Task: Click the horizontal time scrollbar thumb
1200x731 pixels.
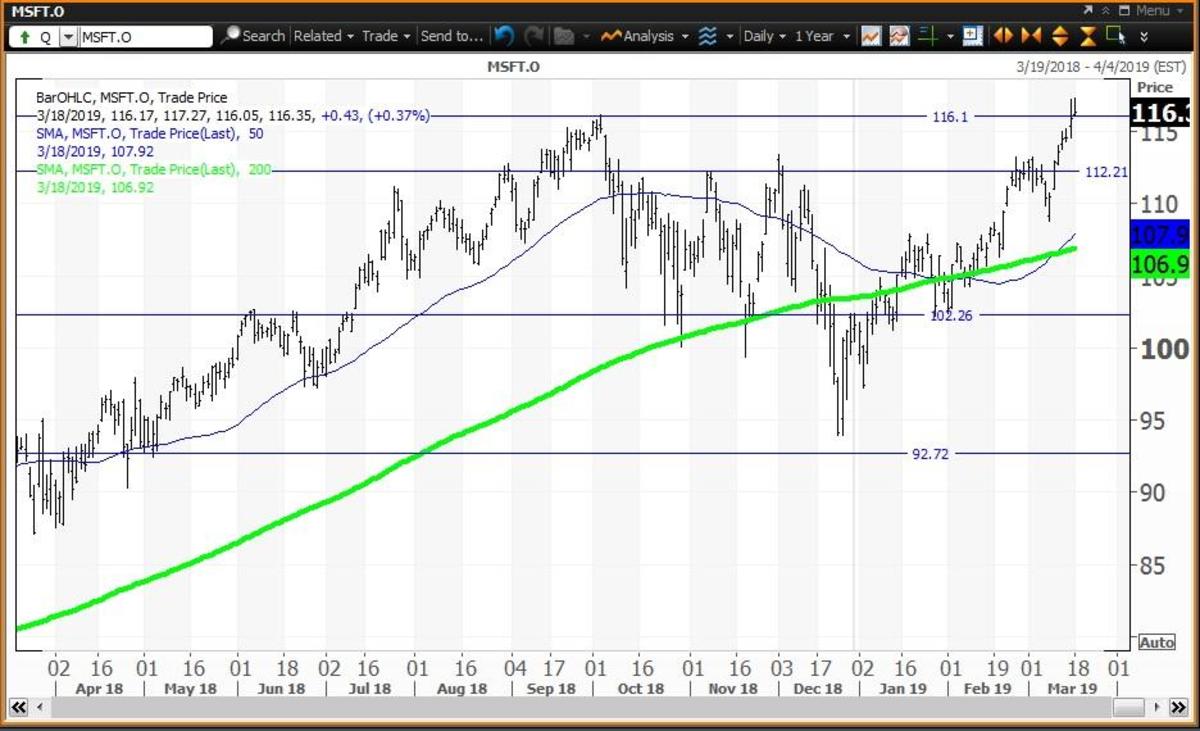Action: [1129, 708]
